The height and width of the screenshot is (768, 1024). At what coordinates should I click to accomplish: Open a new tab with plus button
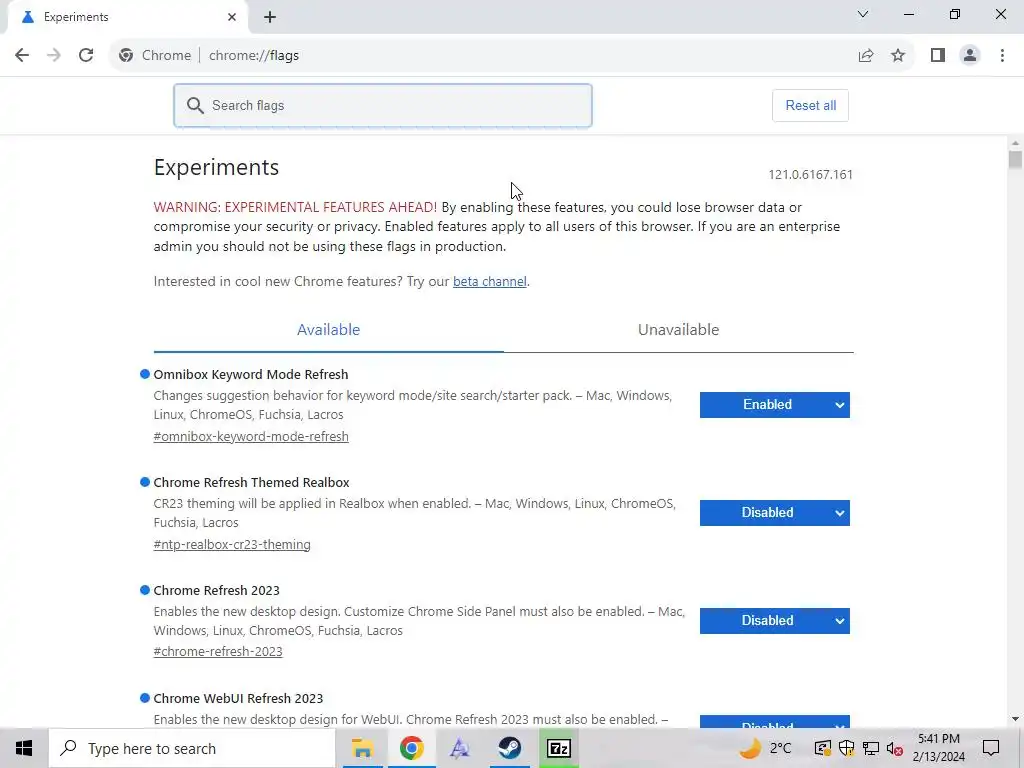tap(270, 17)
